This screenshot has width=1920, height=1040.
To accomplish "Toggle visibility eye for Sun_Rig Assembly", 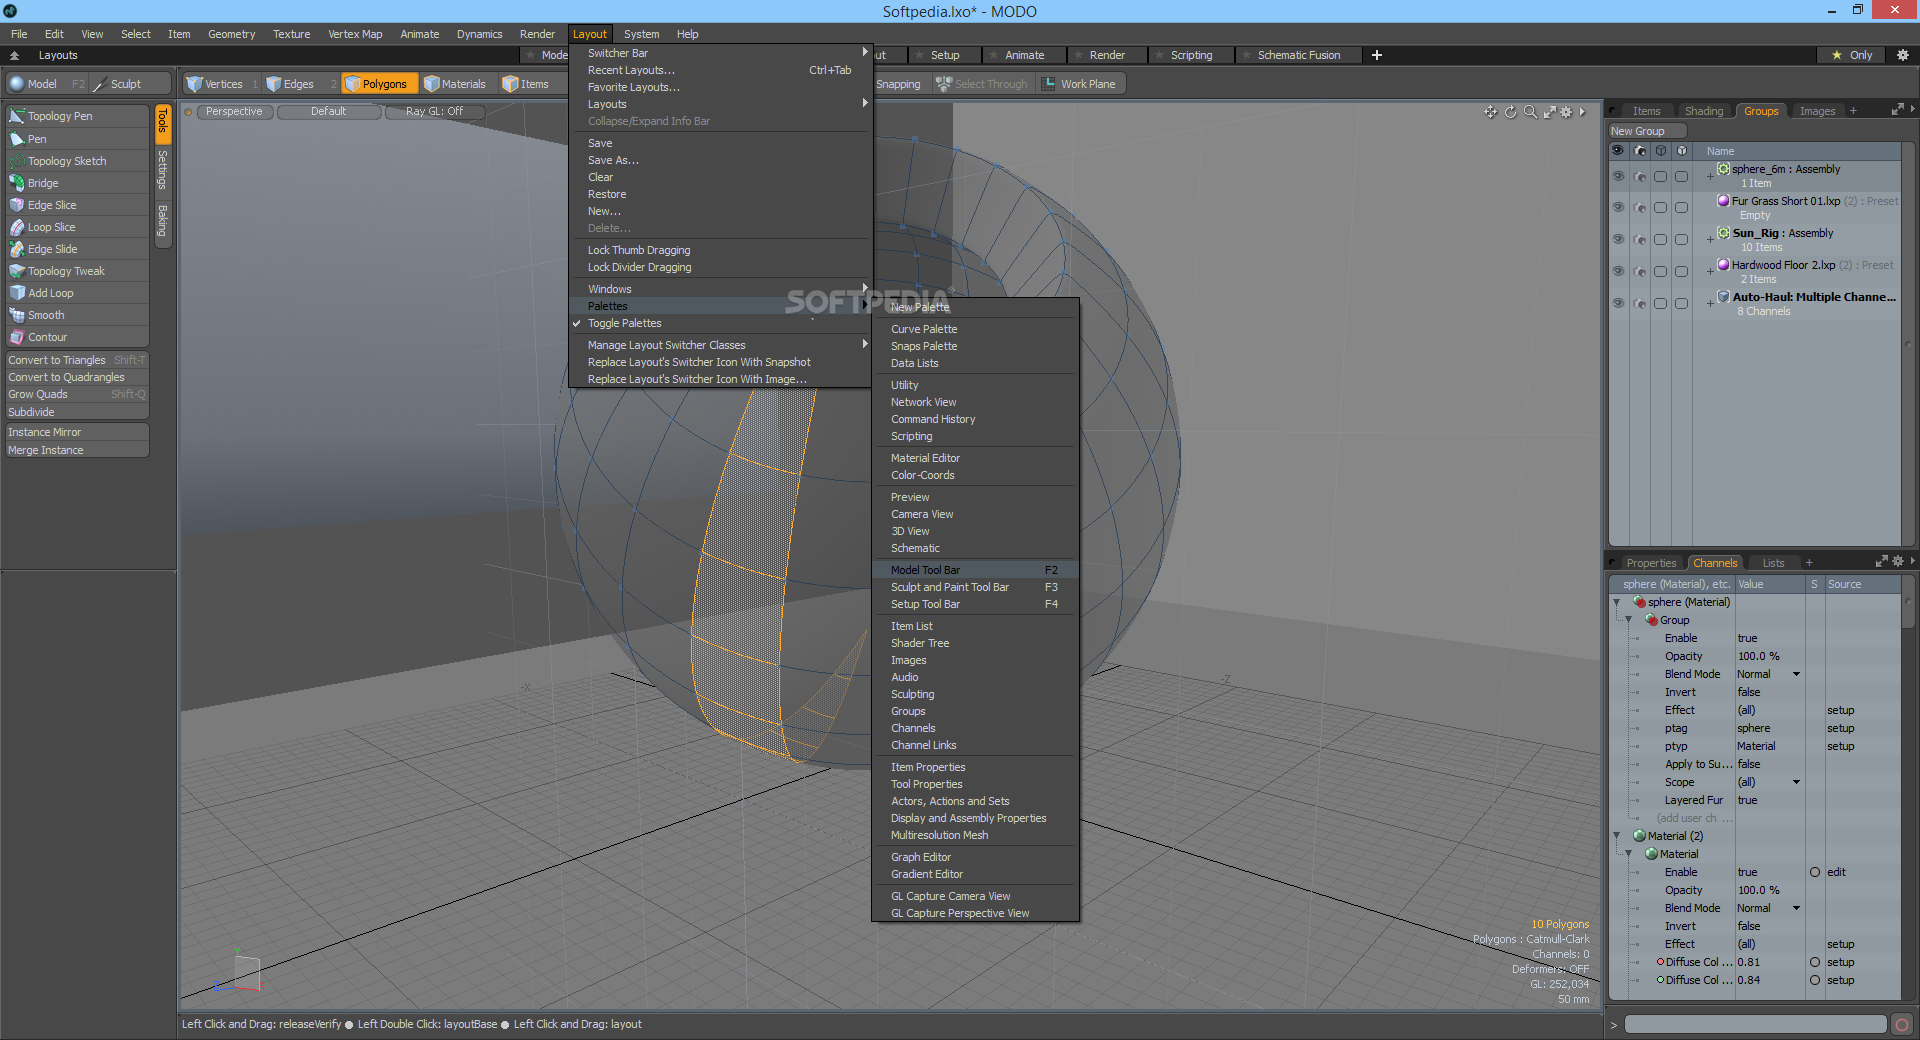I will tap(1617, 240).
